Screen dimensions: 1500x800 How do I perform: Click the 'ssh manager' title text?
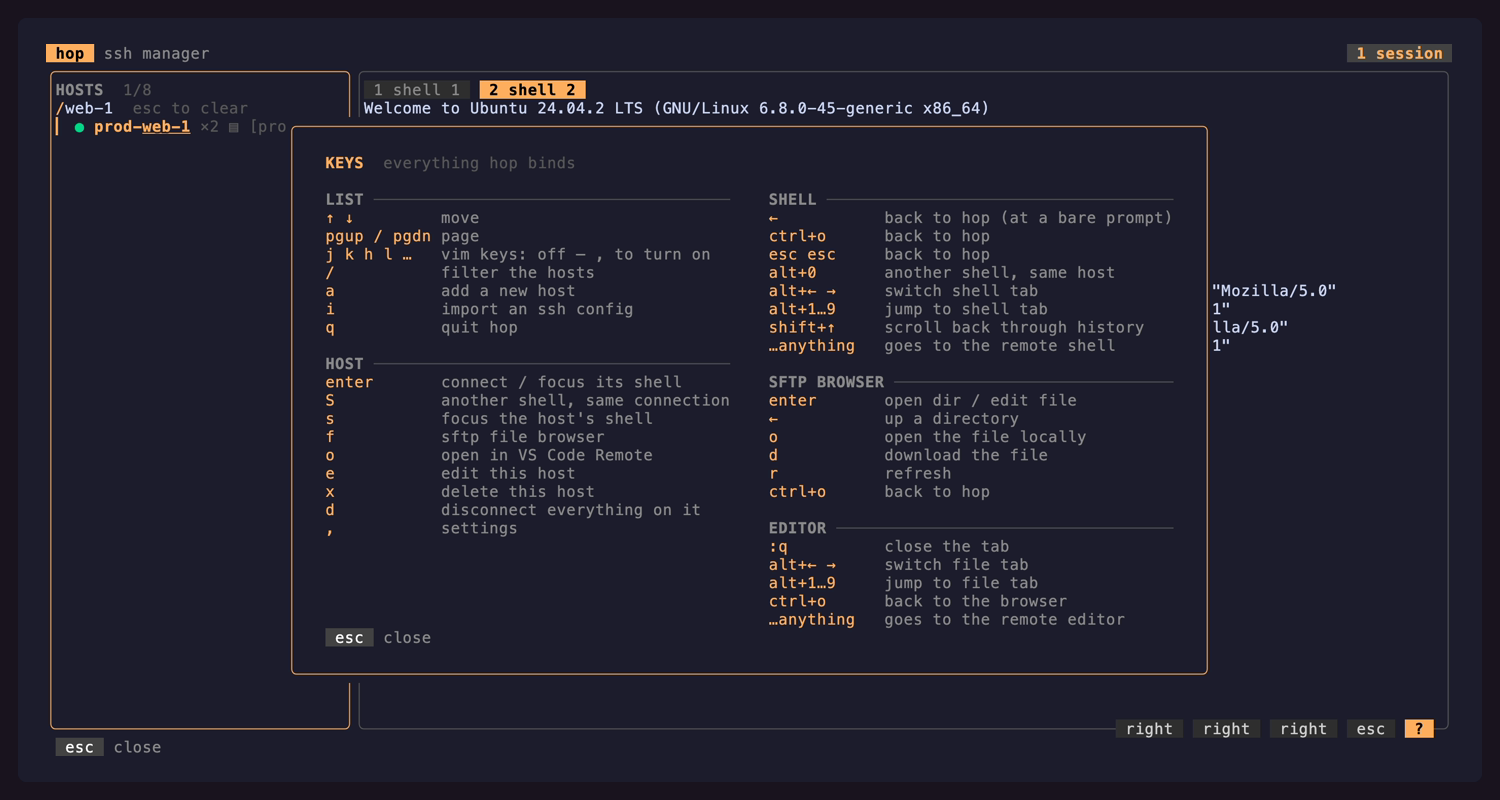(x=157, y=53)
